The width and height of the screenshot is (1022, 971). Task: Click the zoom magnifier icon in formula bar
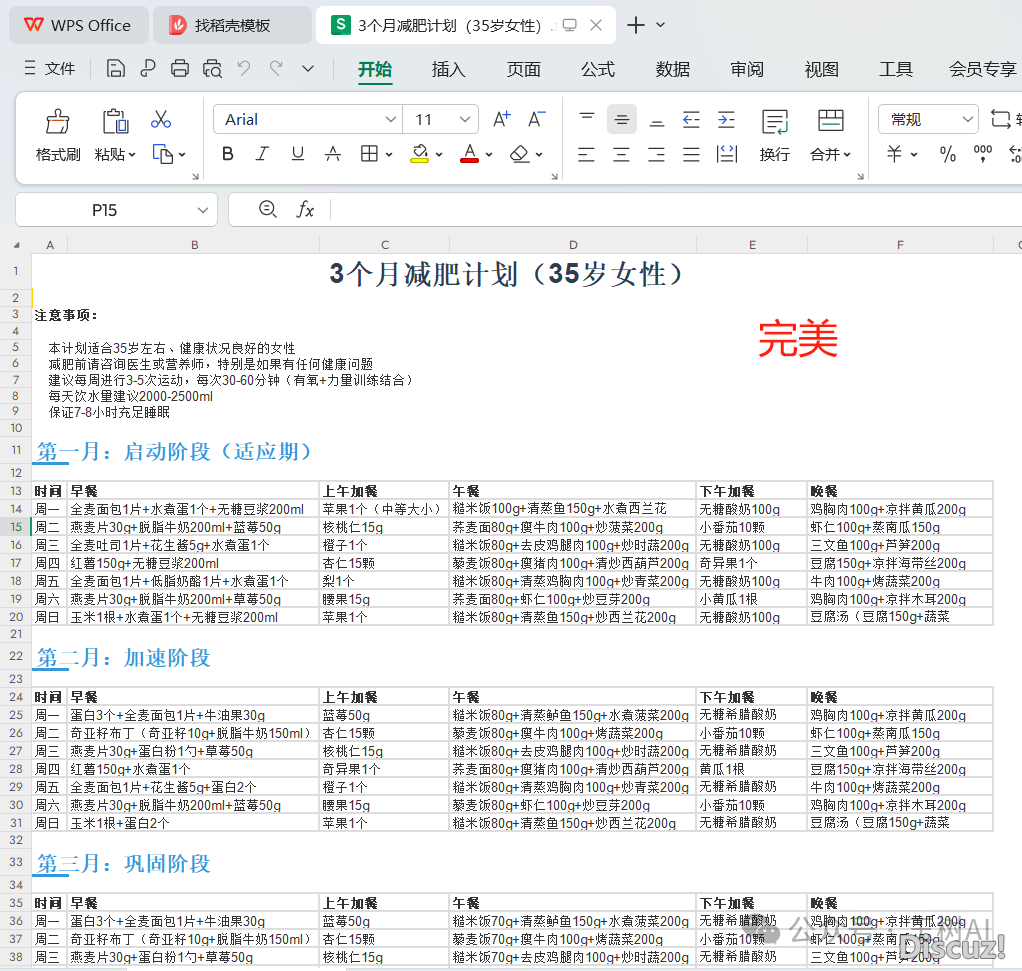[268, 209]
